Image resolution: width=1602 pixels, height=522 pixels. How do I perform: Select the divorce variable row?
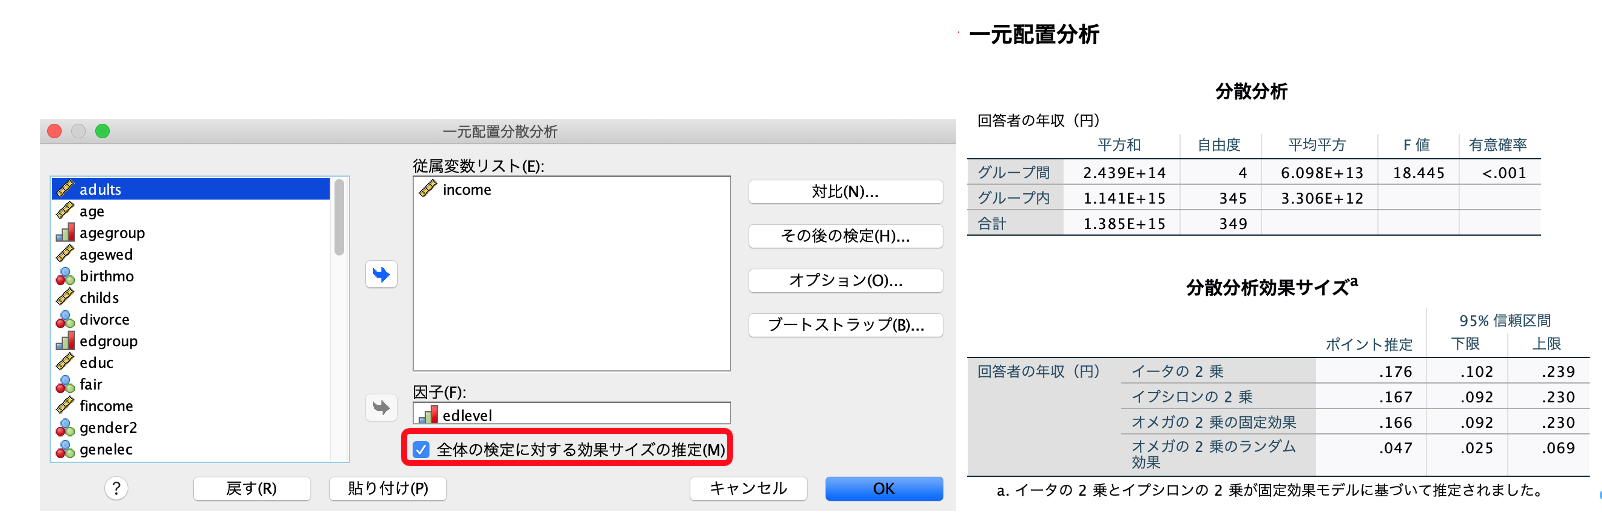click(191, 319)
